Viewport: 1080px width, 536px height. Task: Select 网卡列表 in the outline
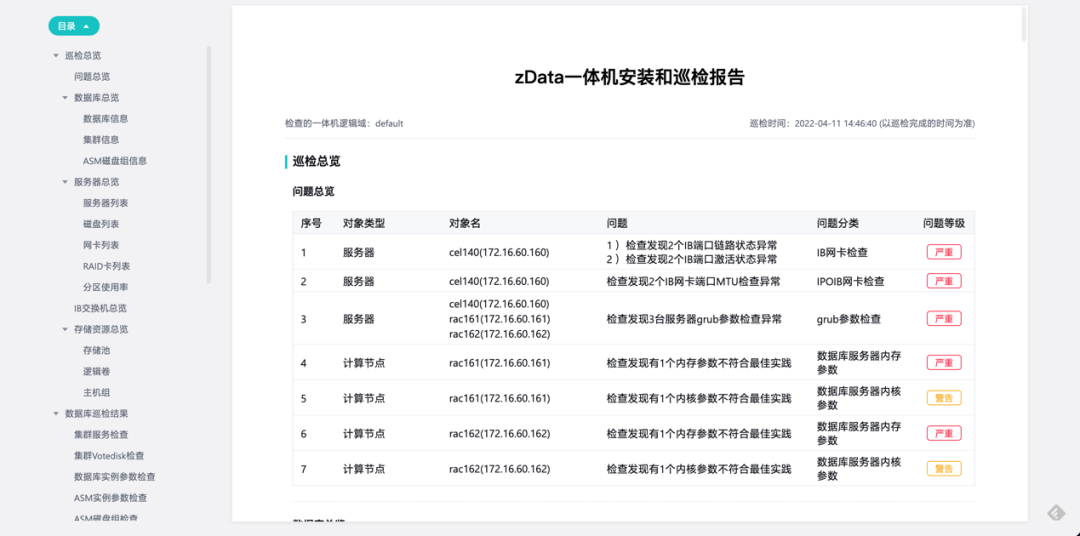pyautogui.click(x=101, y=245)
